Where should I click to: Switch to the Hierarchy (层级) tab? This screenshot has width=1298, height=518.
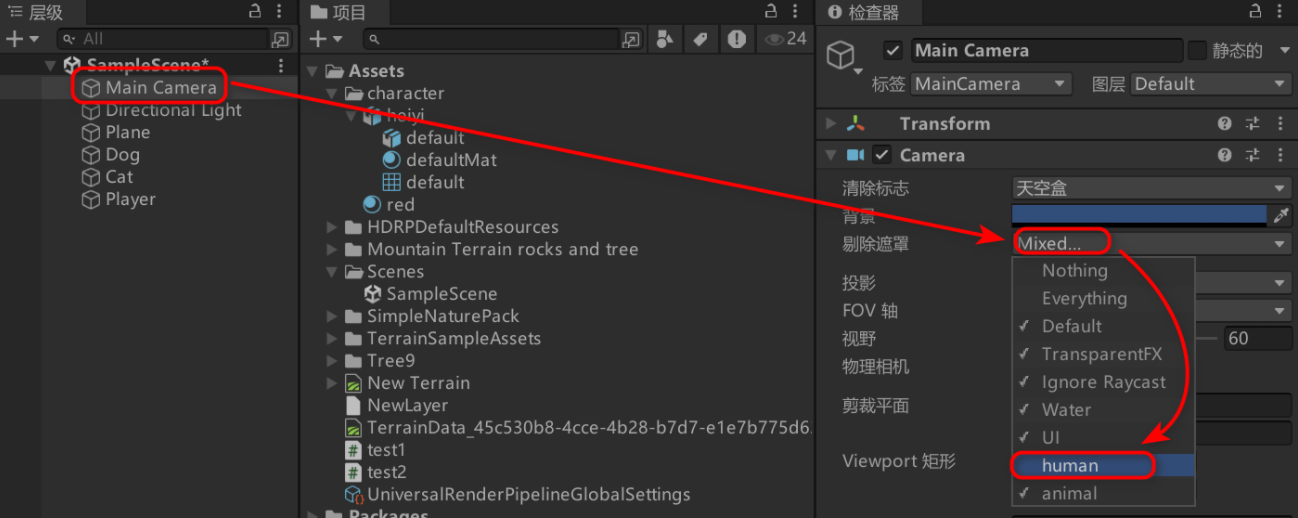pyautogui.click(x=36, y=12)
